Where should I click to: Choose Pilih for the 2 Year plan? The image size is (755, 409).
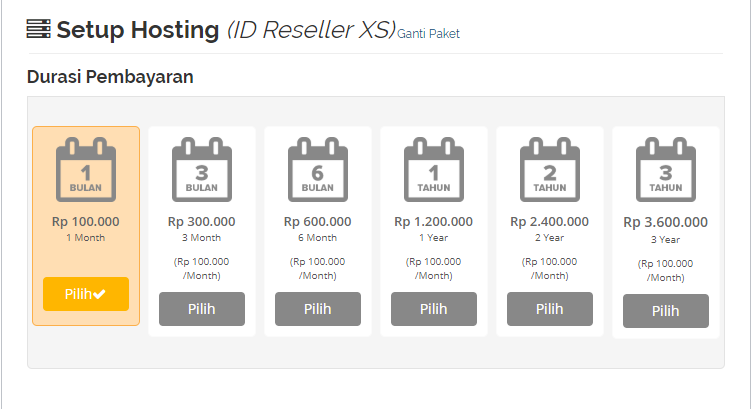point(550,309)
